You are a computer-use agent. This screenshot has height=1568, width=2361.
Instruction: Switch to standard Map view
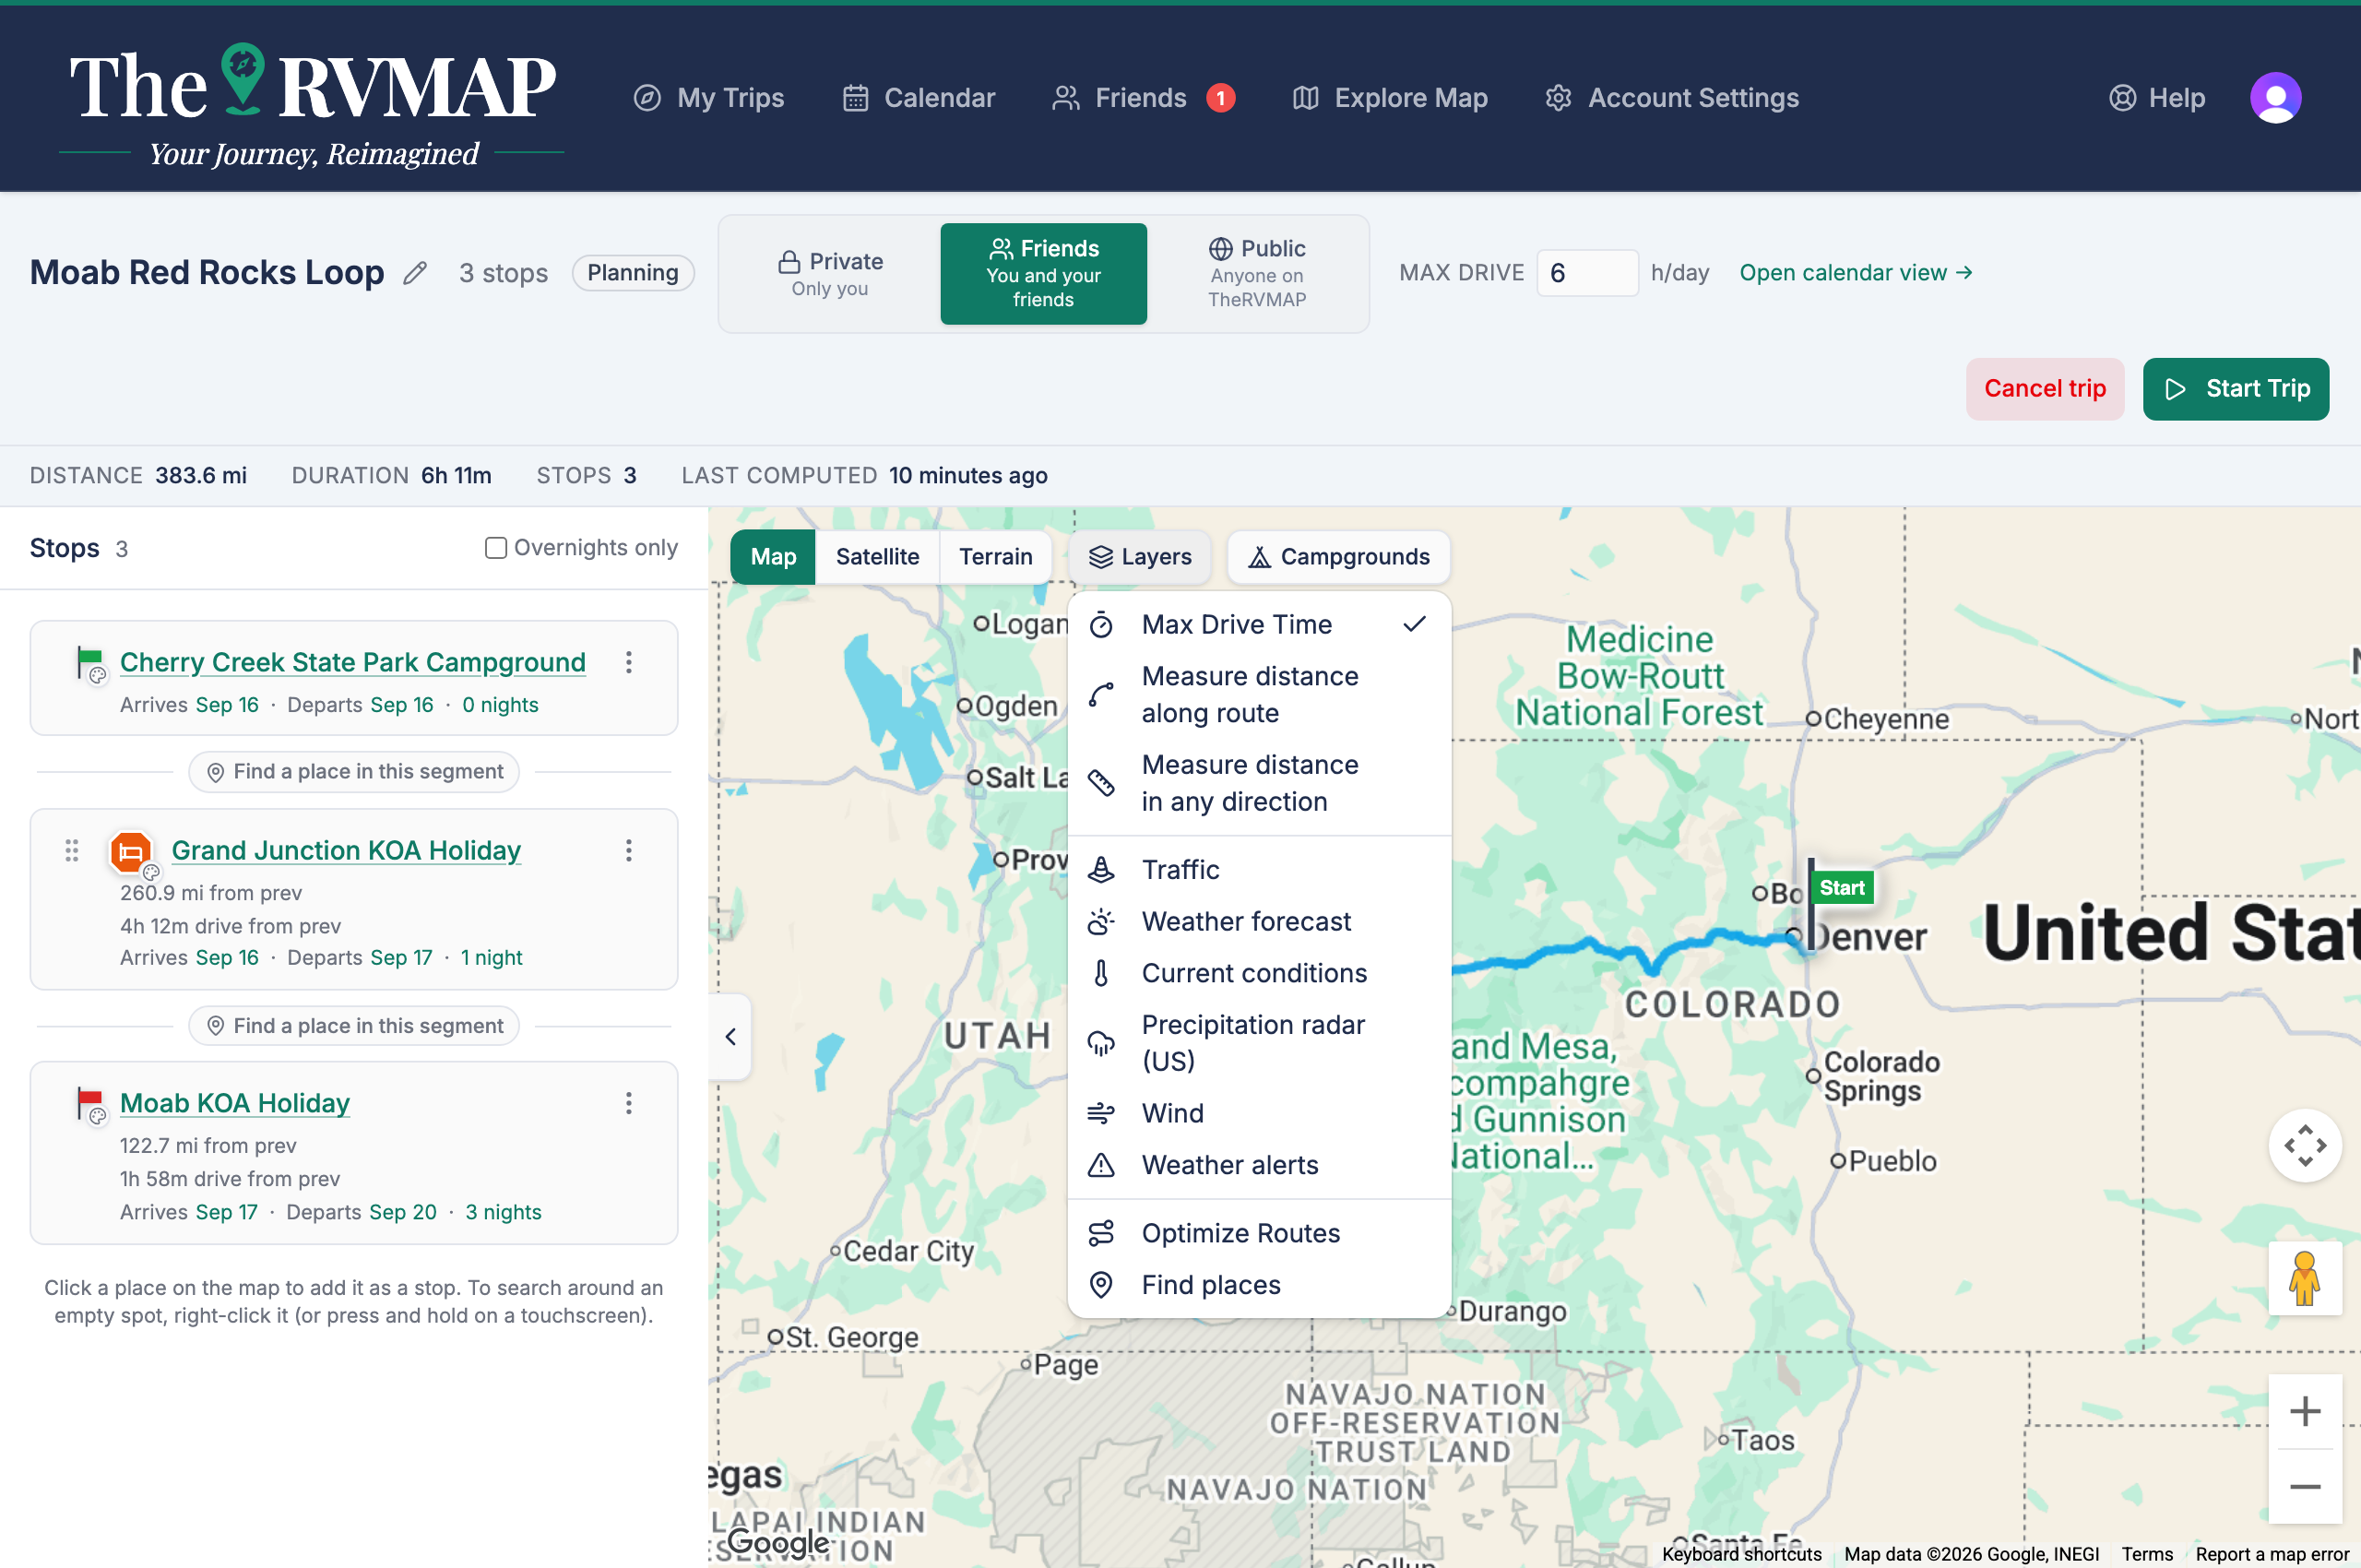point(773,557)
